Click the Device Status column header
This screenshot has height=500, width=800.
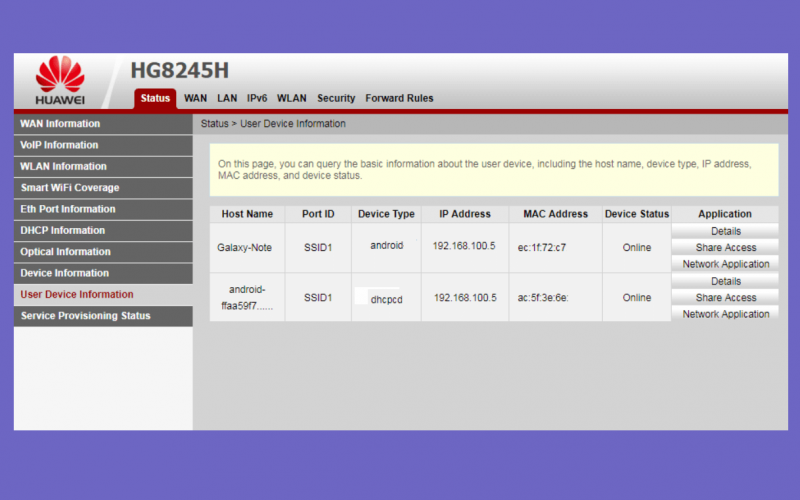[x=637, y=214]
